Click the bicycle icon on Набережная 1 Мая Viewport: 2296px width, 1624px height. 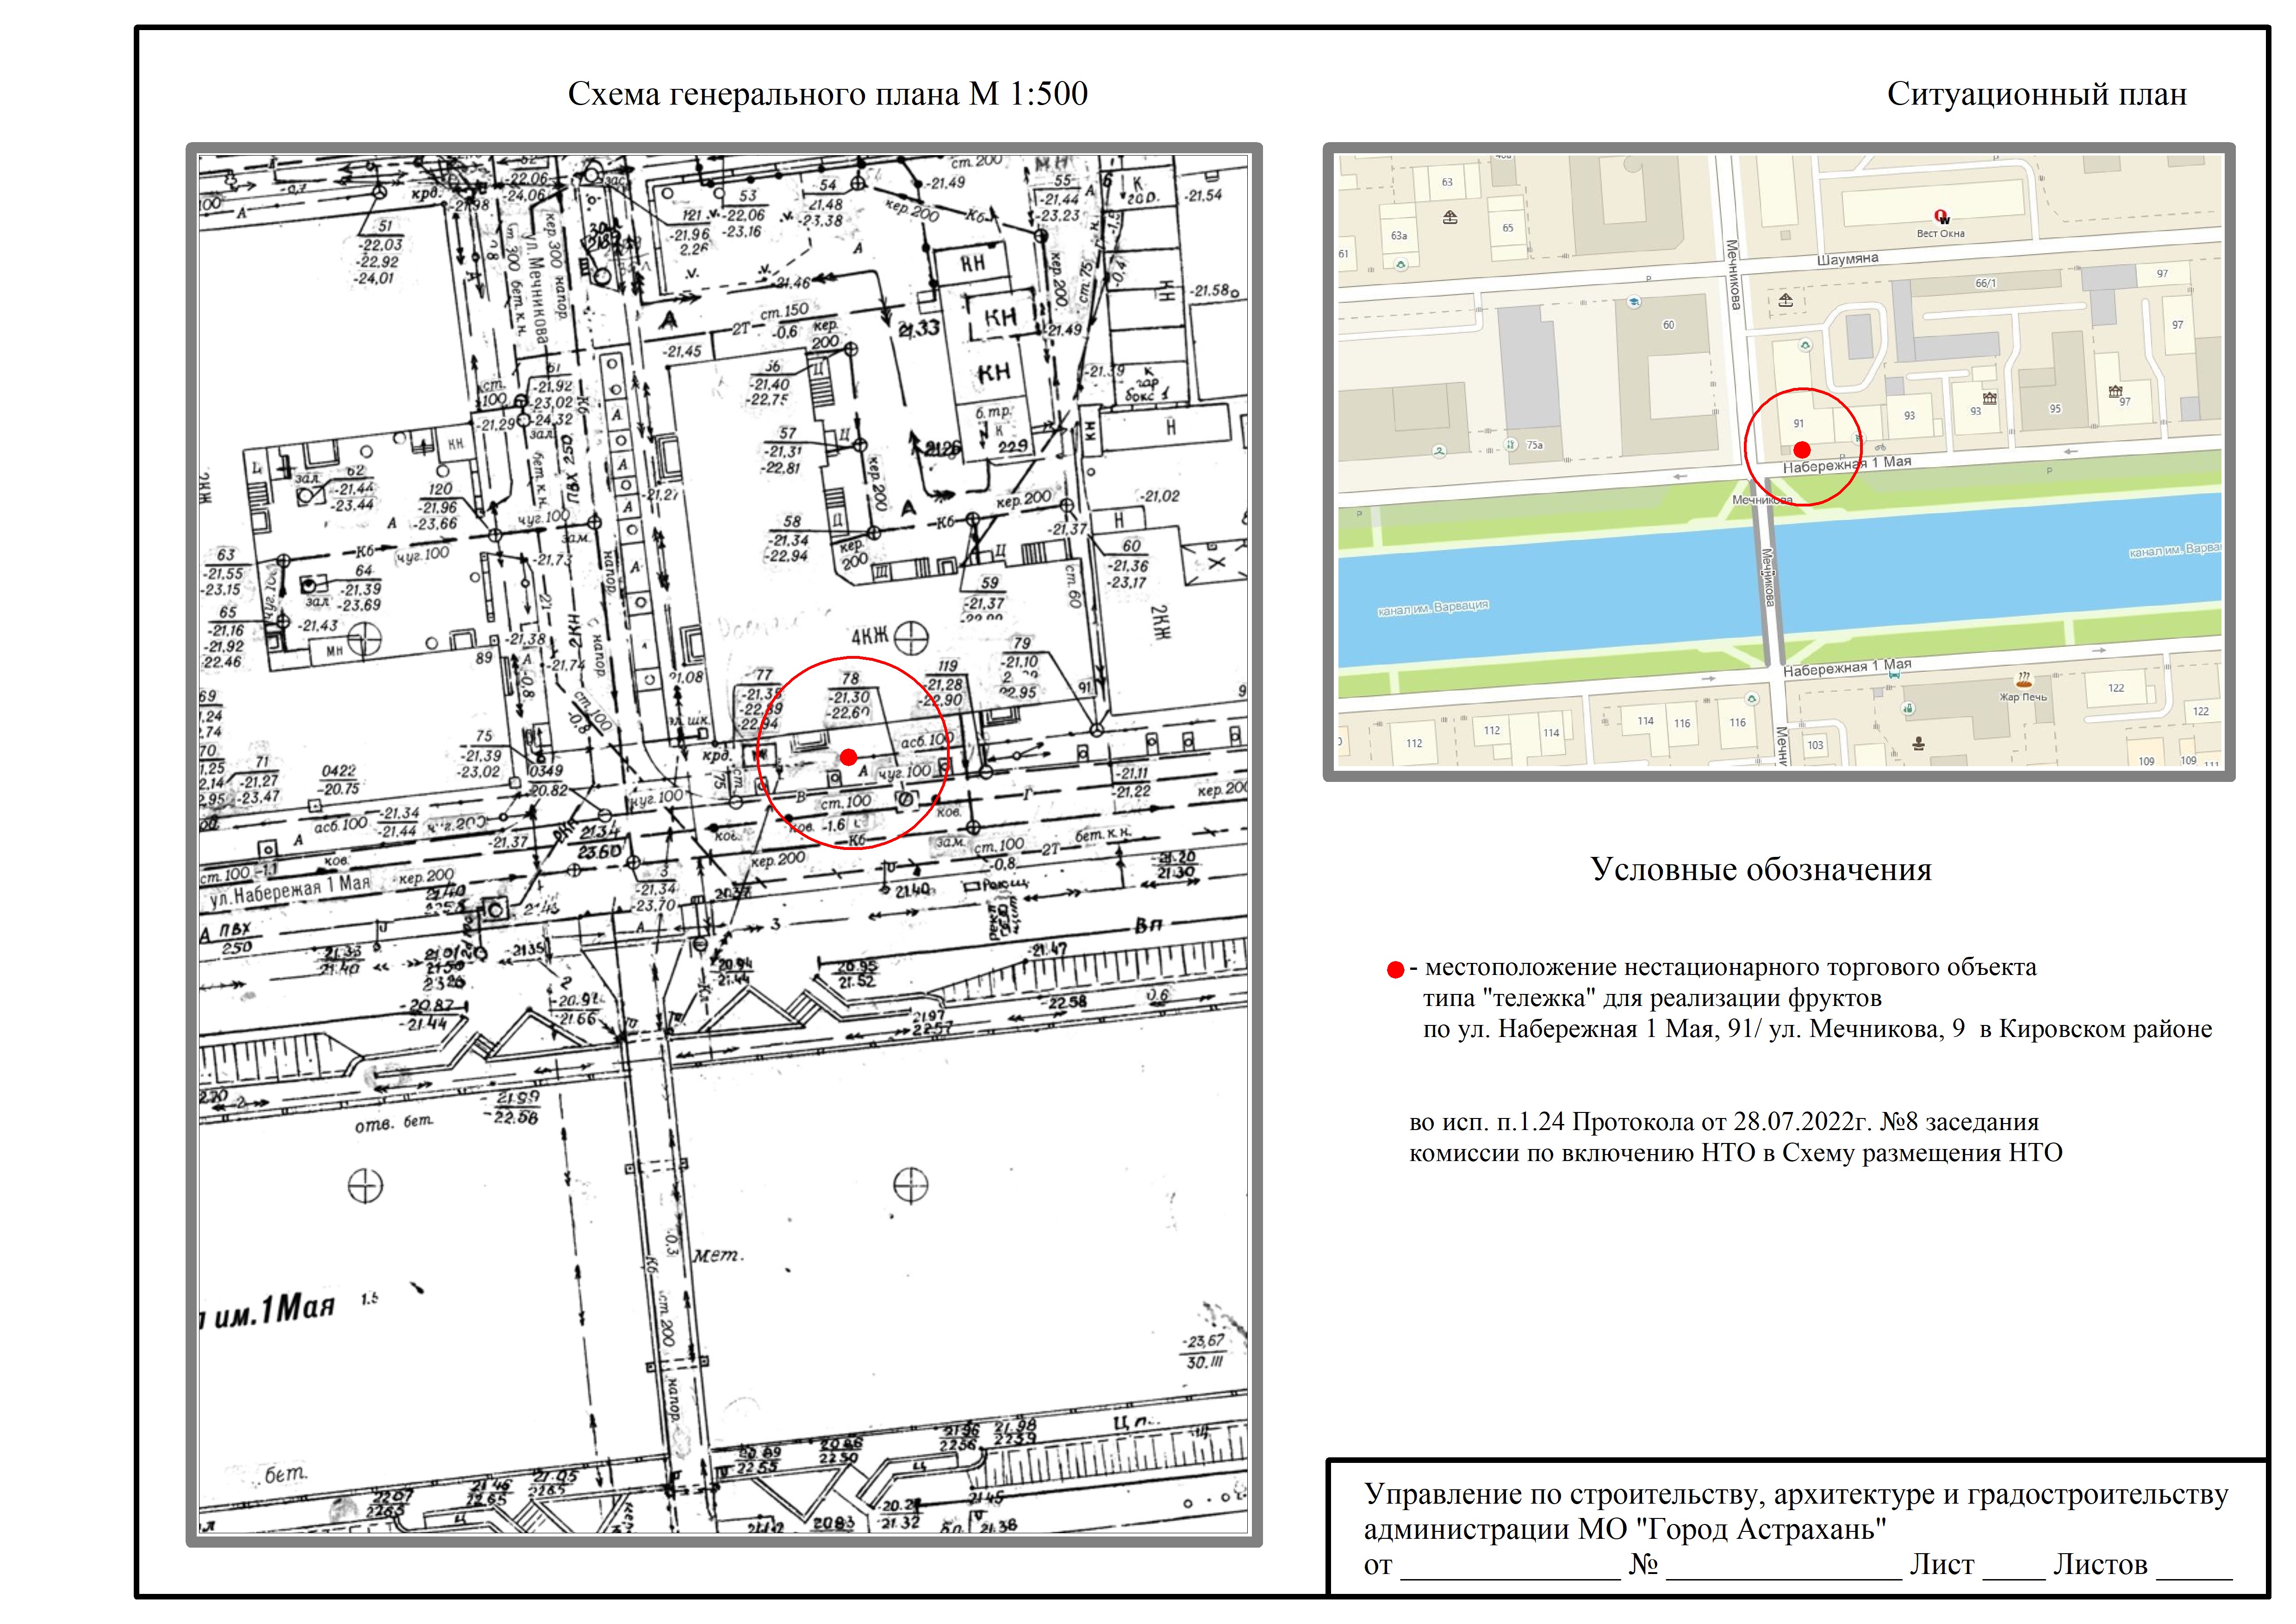click(1880, 448)
